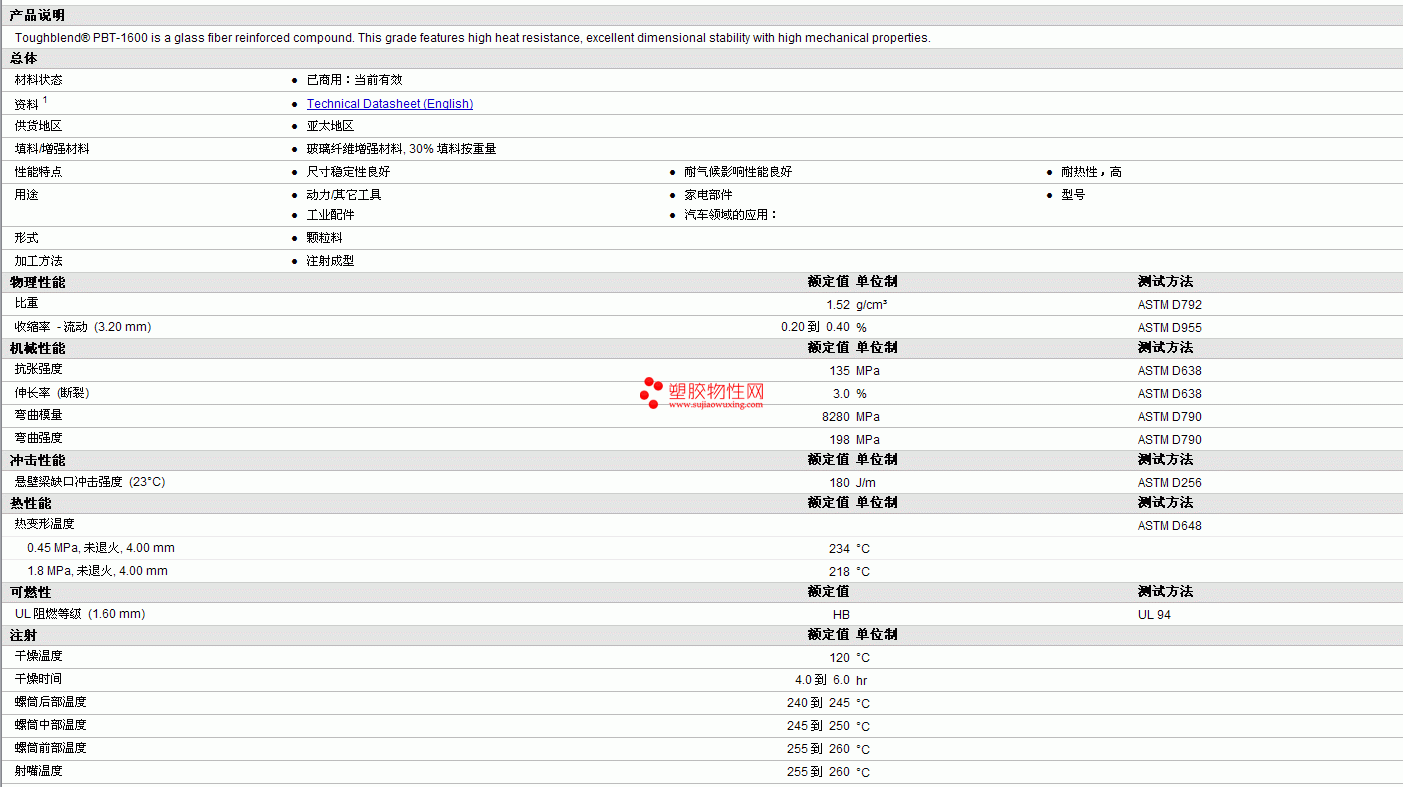The image size is (1403, 787).
Task: Click ASTM D790 in the 弯曲强度 row
Action: 1170,440
